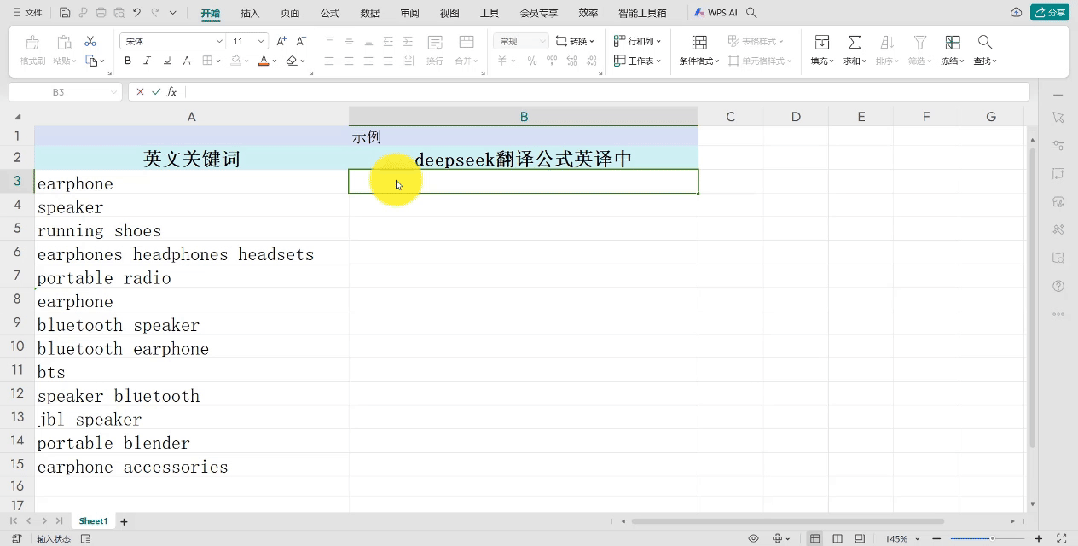Click the eye protection mode icon in status bar
Screen dimensions: 1078x546
point(754,539)
